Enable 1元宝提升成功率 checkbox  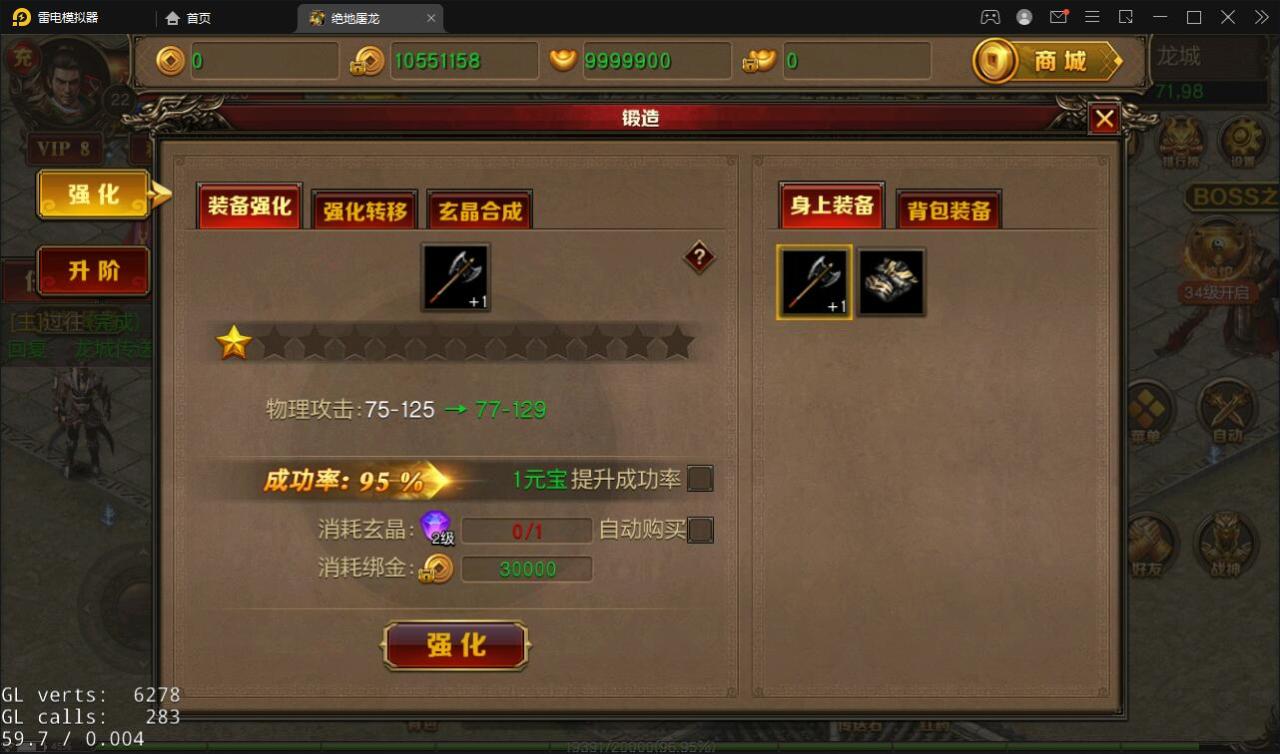click(700, 479)
